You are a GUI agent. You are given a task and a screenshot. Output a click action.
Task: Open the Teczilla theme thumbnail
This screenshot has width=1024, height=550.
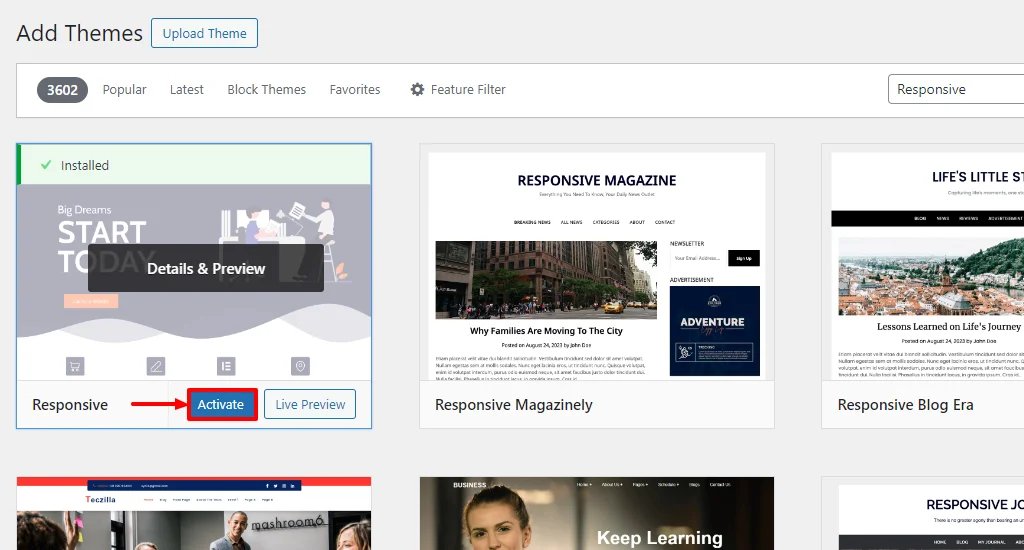pyautogui.click(x=194, y=513)
